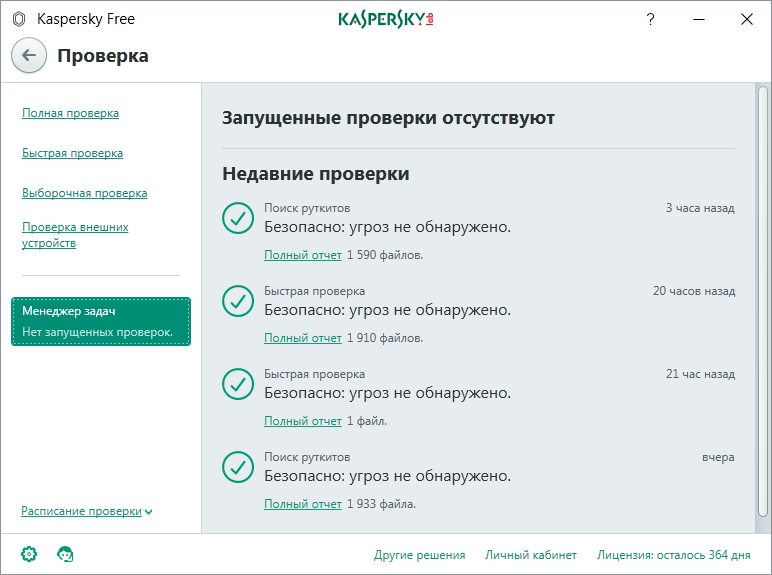Select the Менеджер задач tab
Screen dimensions: 772x575
click(101, 321)
